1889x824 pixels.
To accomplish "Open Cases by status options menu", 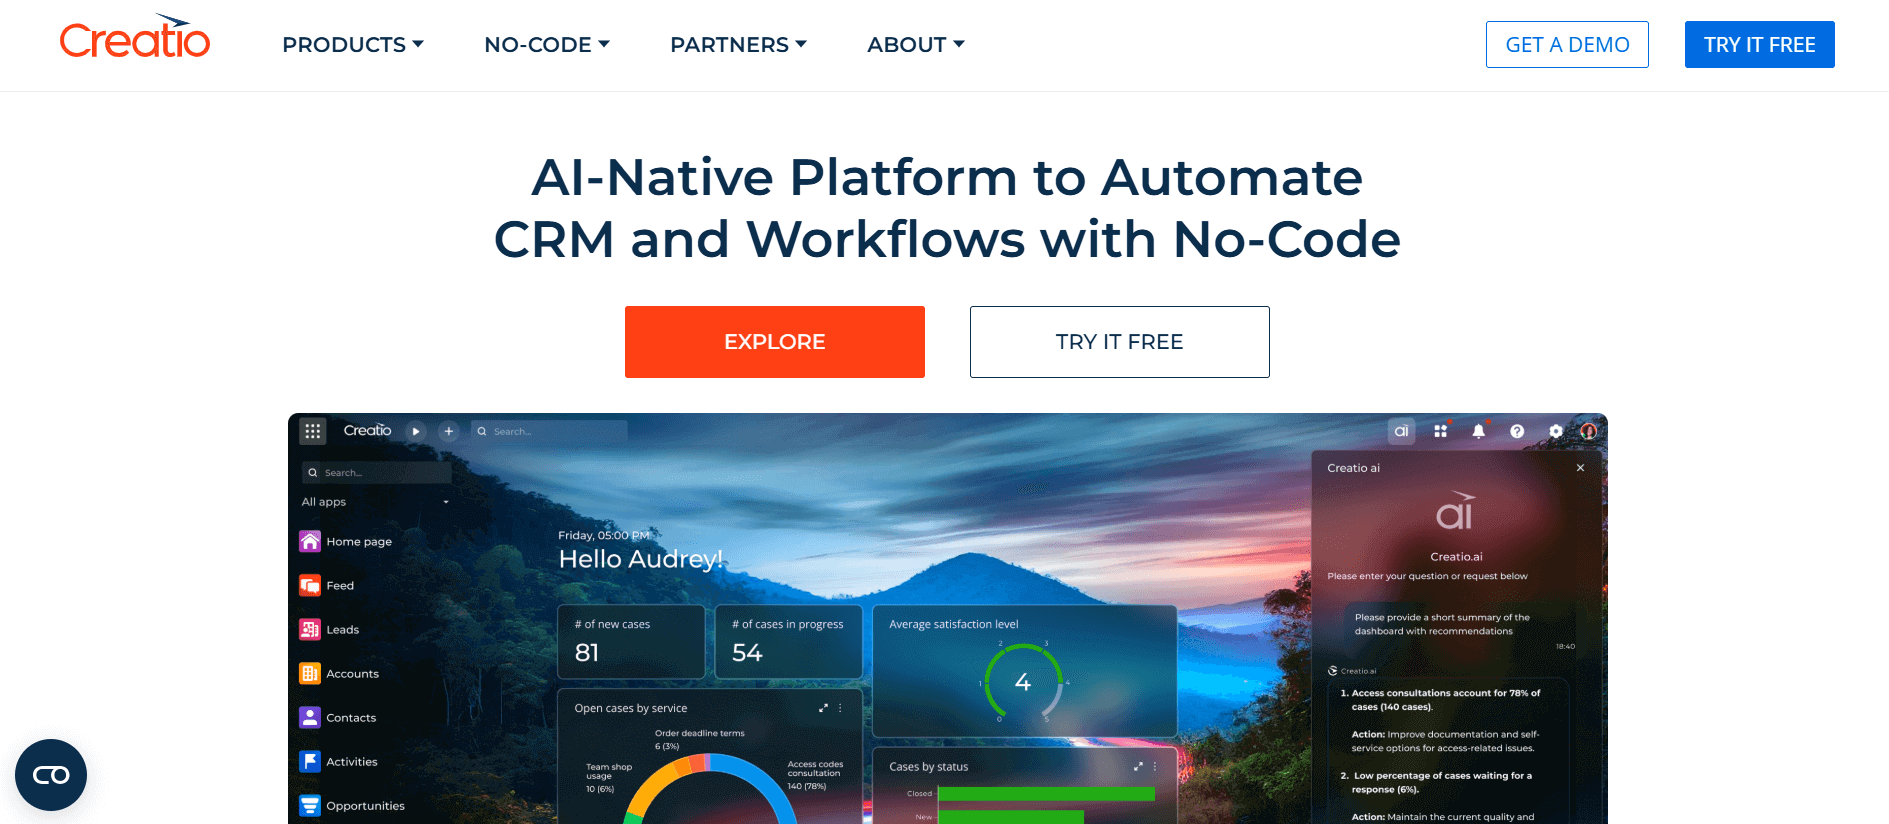I will coord(1155,767).
